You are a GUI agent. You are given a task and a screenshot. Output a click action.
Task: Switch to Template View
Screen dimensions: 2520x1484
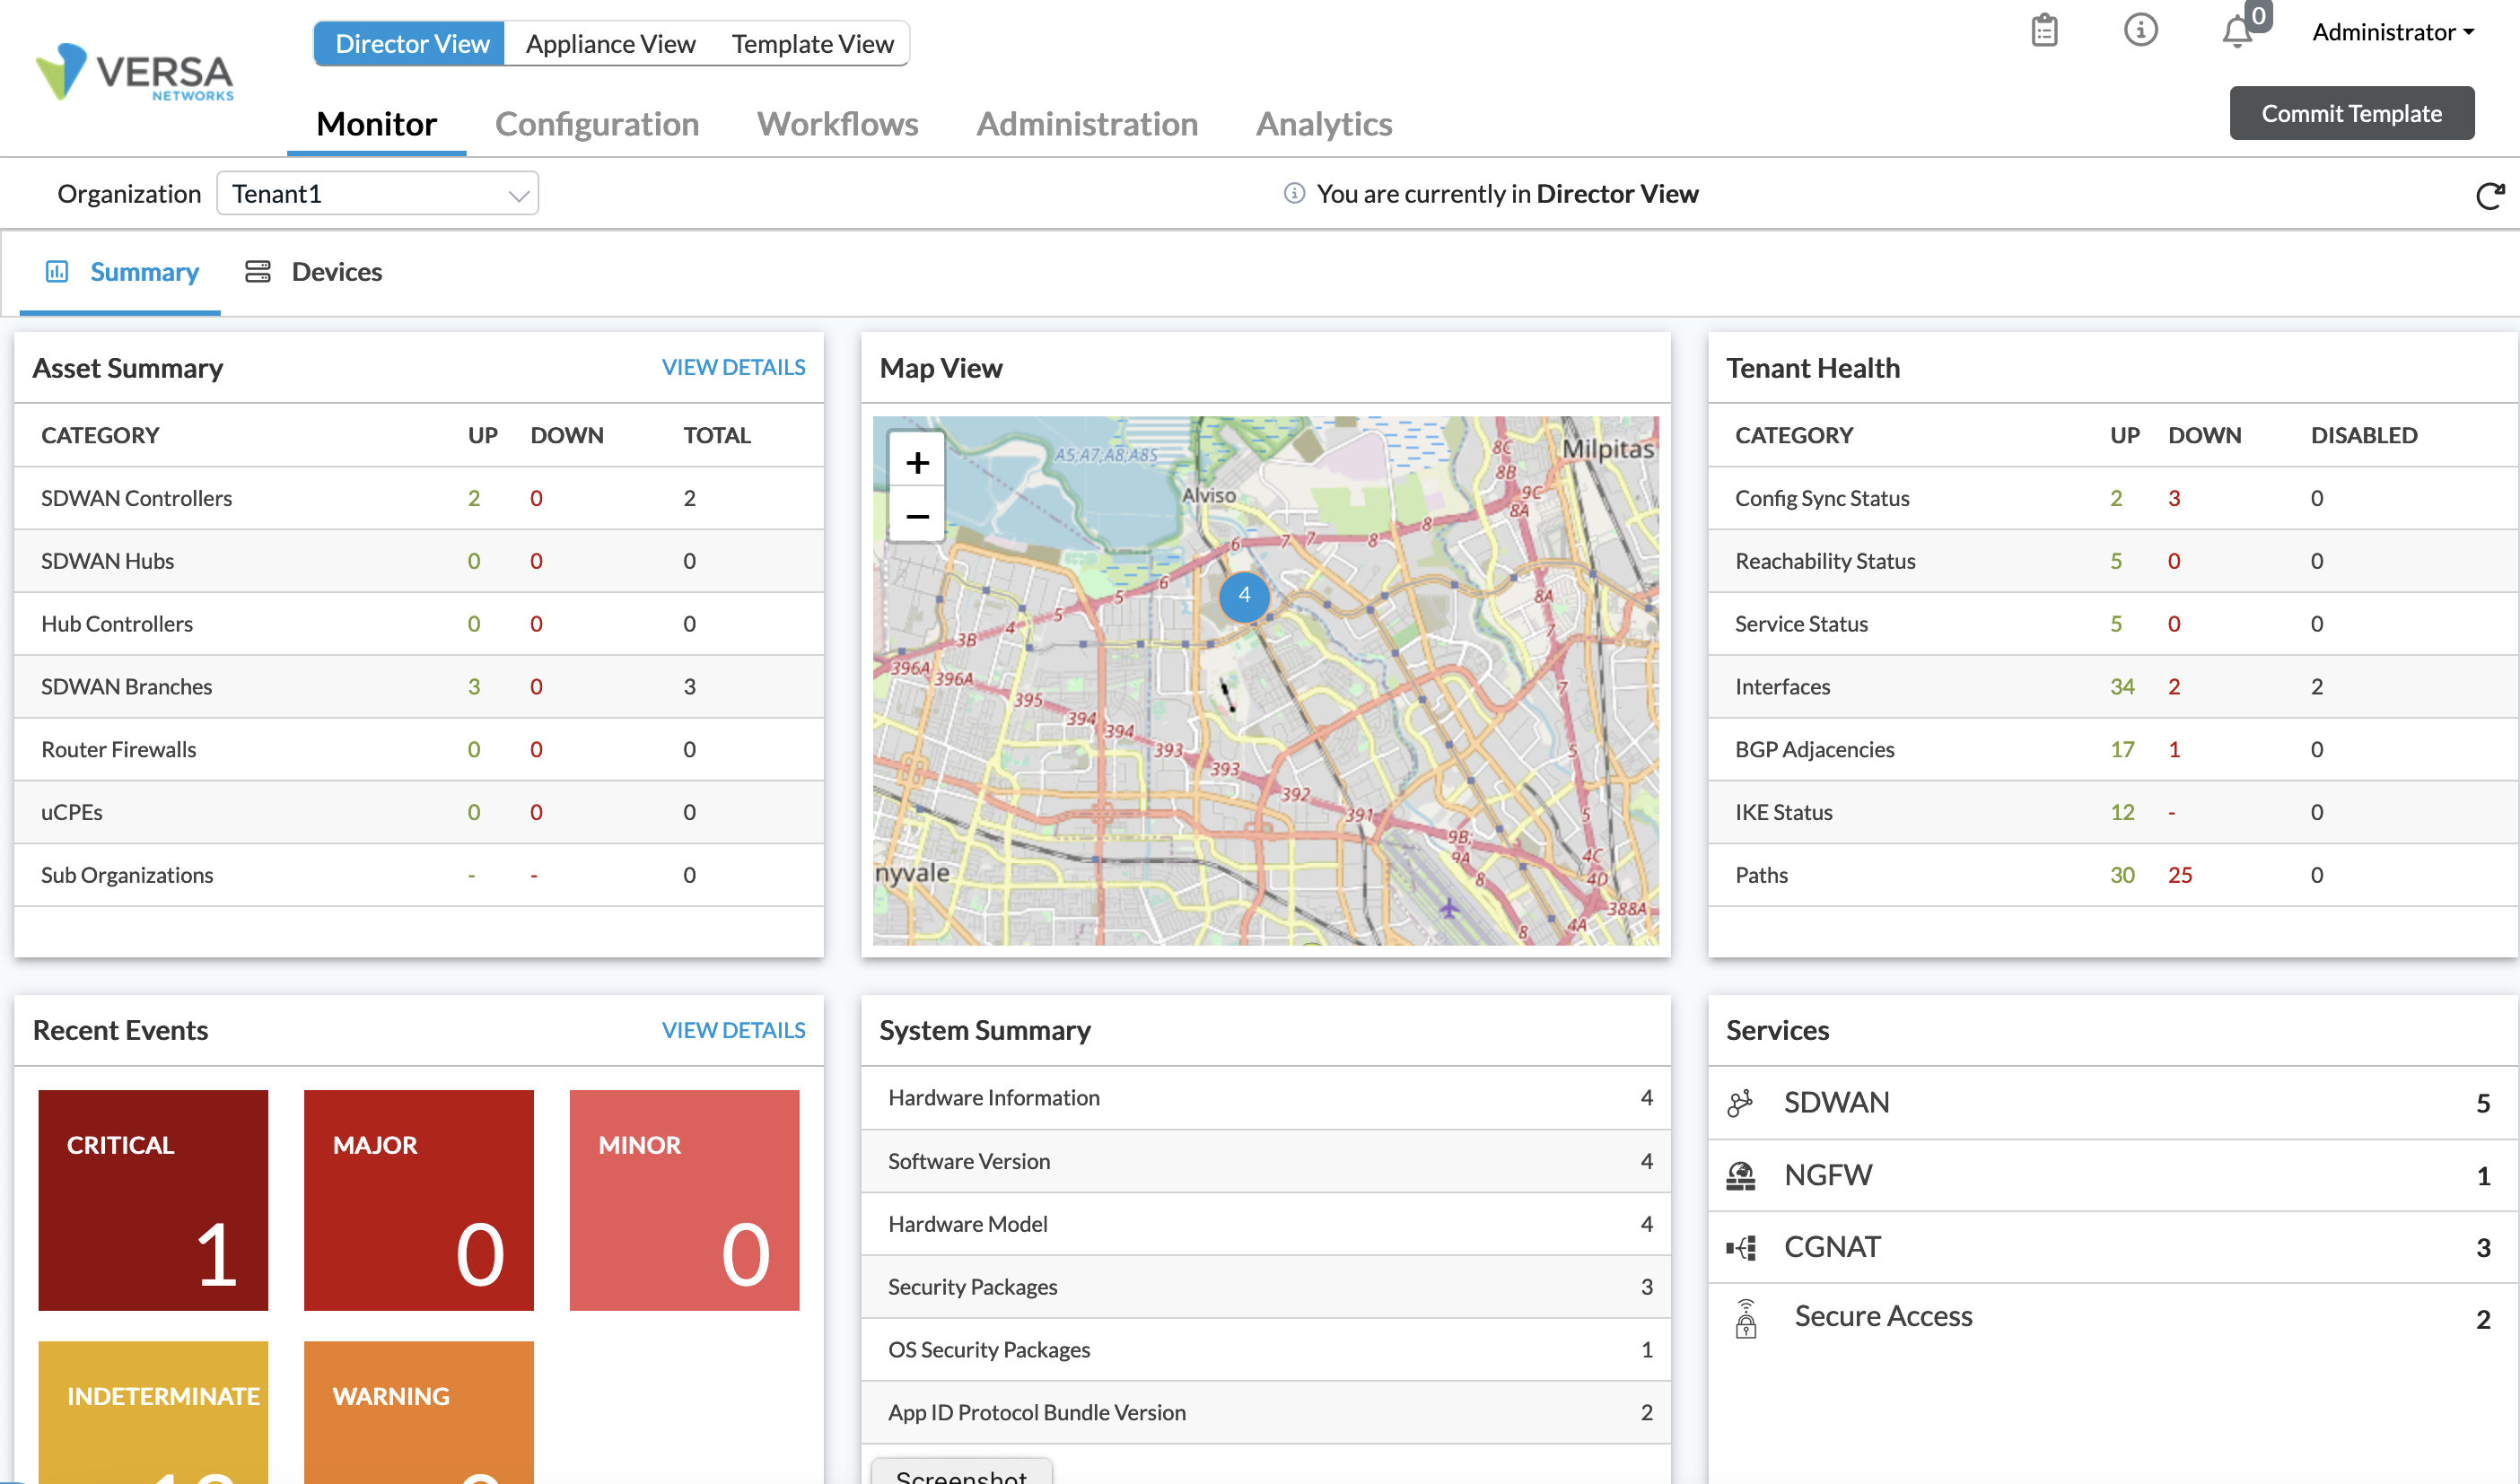pos(812,44)
